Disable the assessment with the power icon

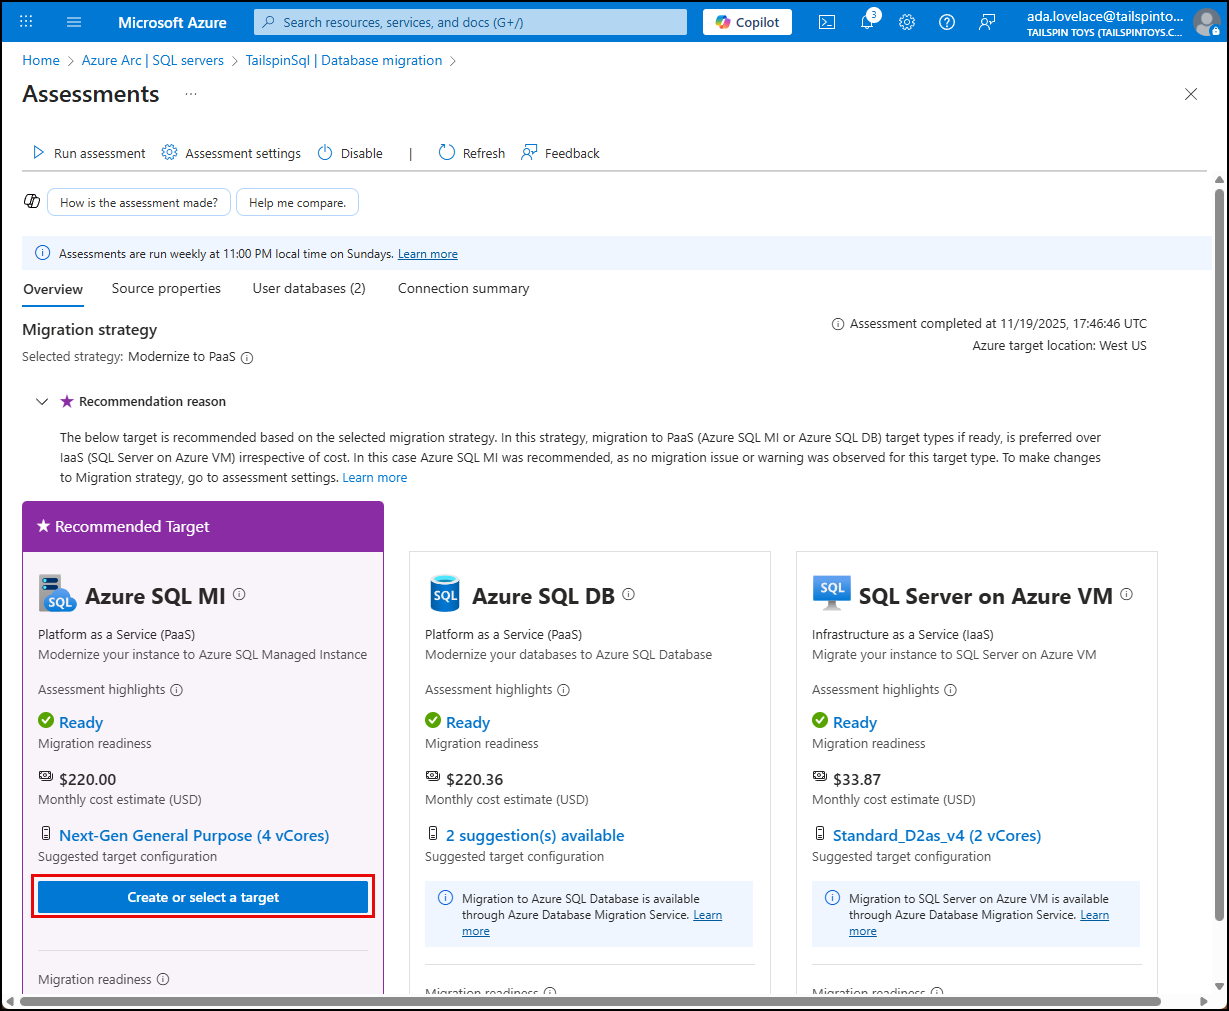pyautogui.click(x=324, y=152)
